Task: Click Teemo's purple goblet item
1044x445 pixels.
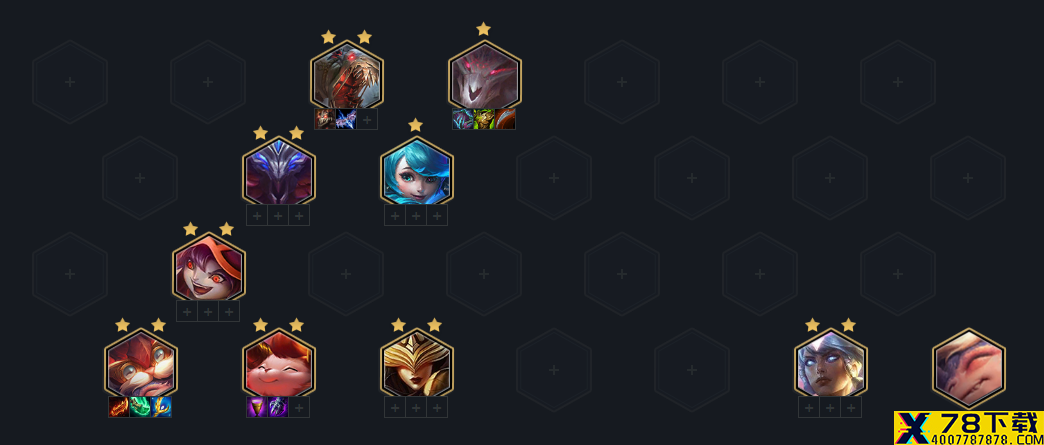Action: tap(257, 407)
